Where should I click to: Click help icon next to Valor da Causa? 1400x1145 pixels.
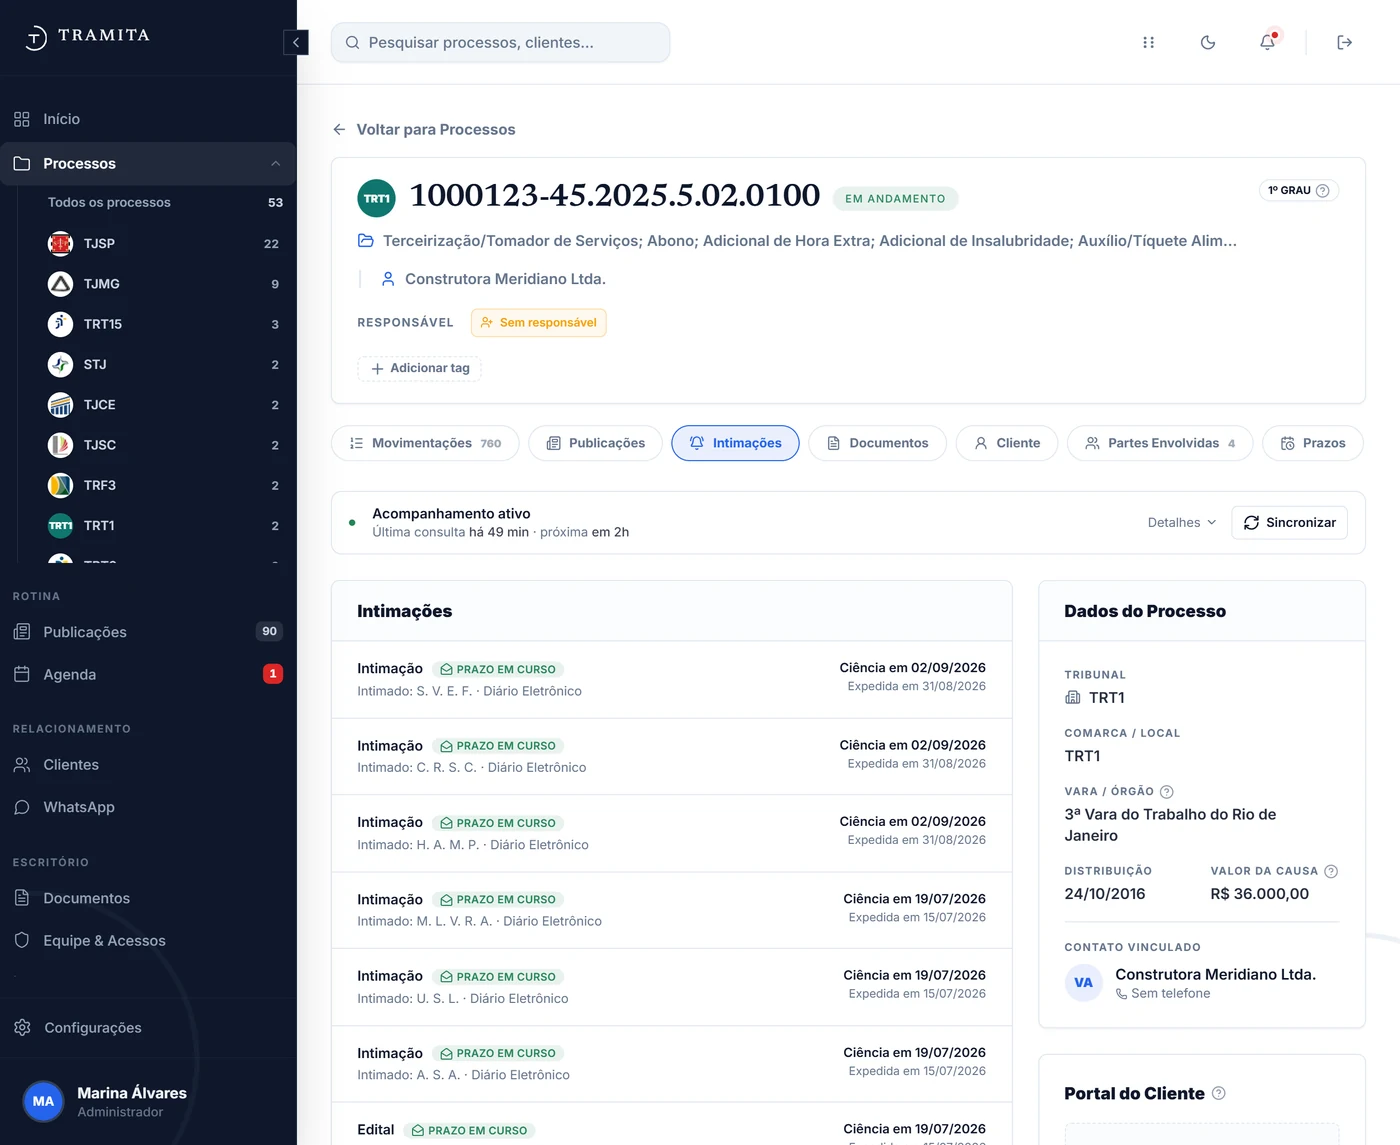point(1331,871)
